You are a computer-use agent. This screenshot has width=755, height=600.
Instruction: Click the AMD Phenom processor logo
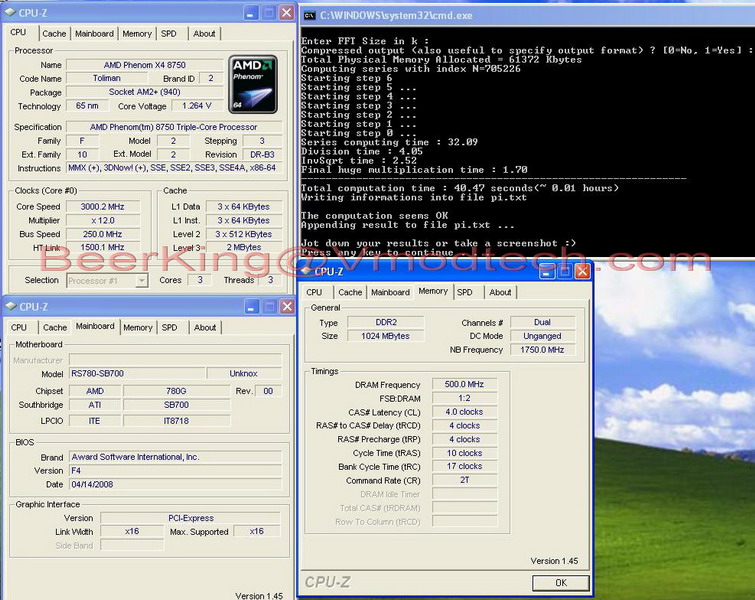(x=253, y=85)
